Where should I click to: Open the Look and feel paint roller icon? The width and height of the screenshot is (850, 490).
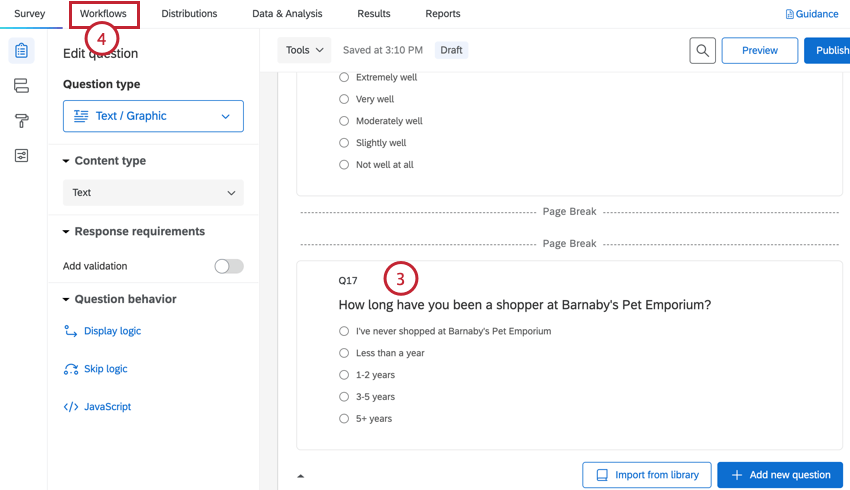pos(21,121)
